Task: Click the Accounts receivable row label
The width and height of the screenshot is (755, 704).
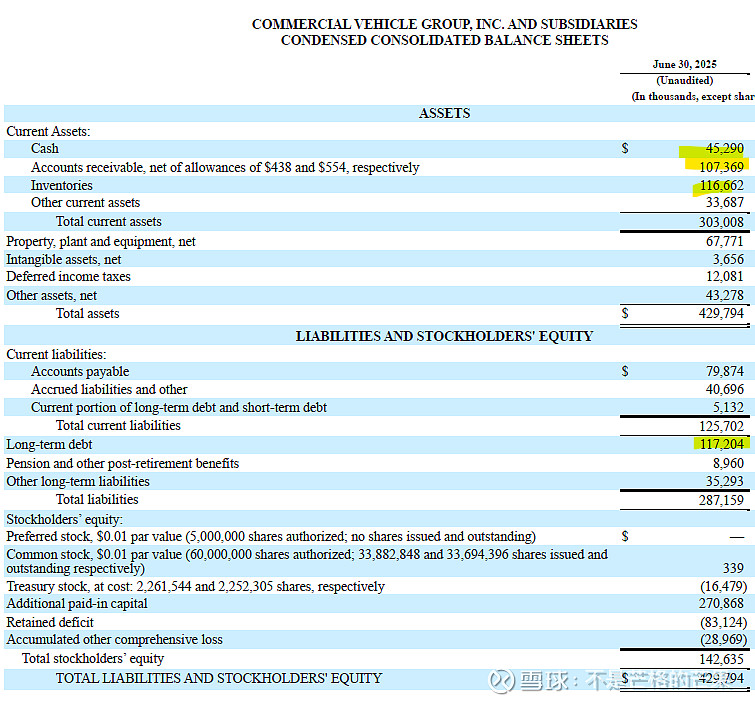Action: 225,168
